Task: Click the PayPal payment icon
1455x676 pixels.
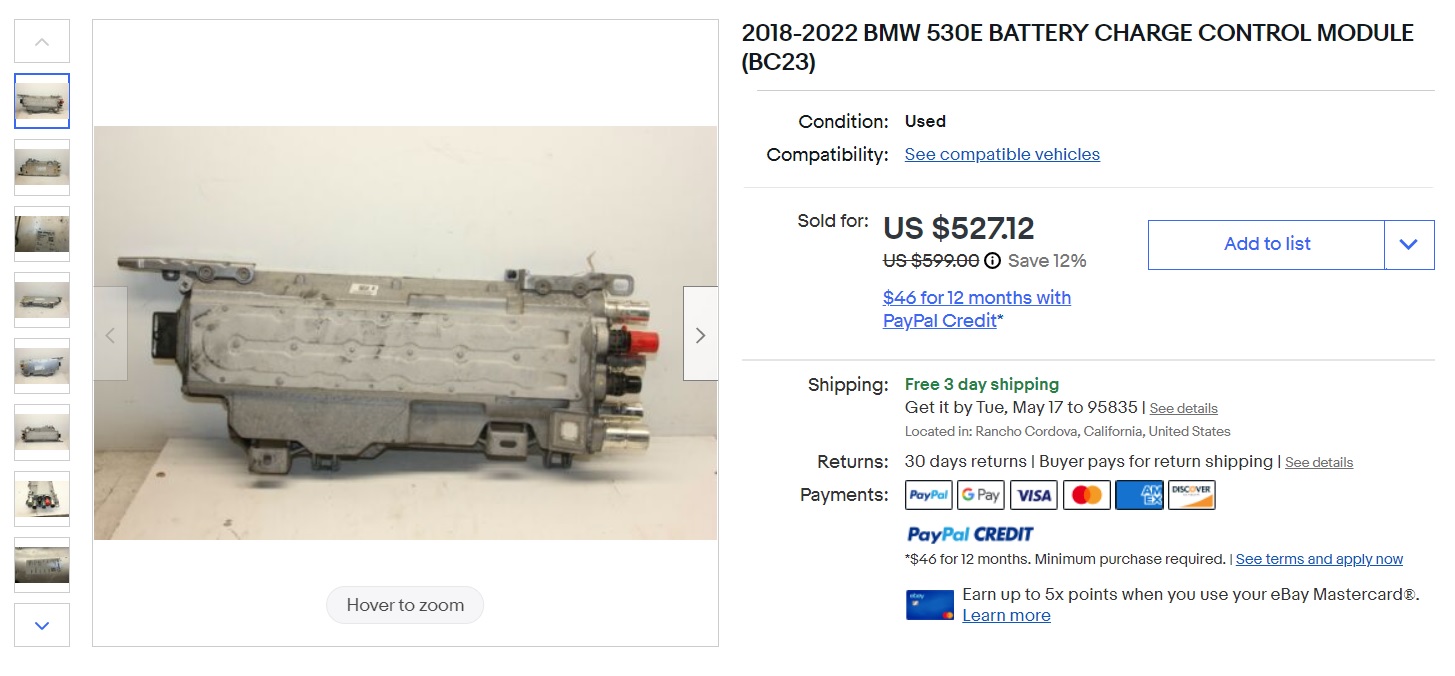Action: [928, 495]
